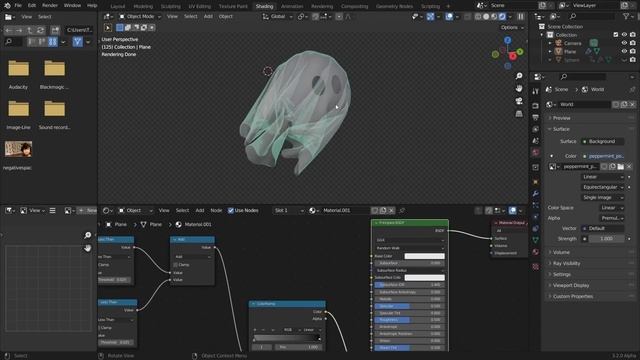Toggle Clamp checkbox on the Add node
640x360 pixels.
[176, 265]
